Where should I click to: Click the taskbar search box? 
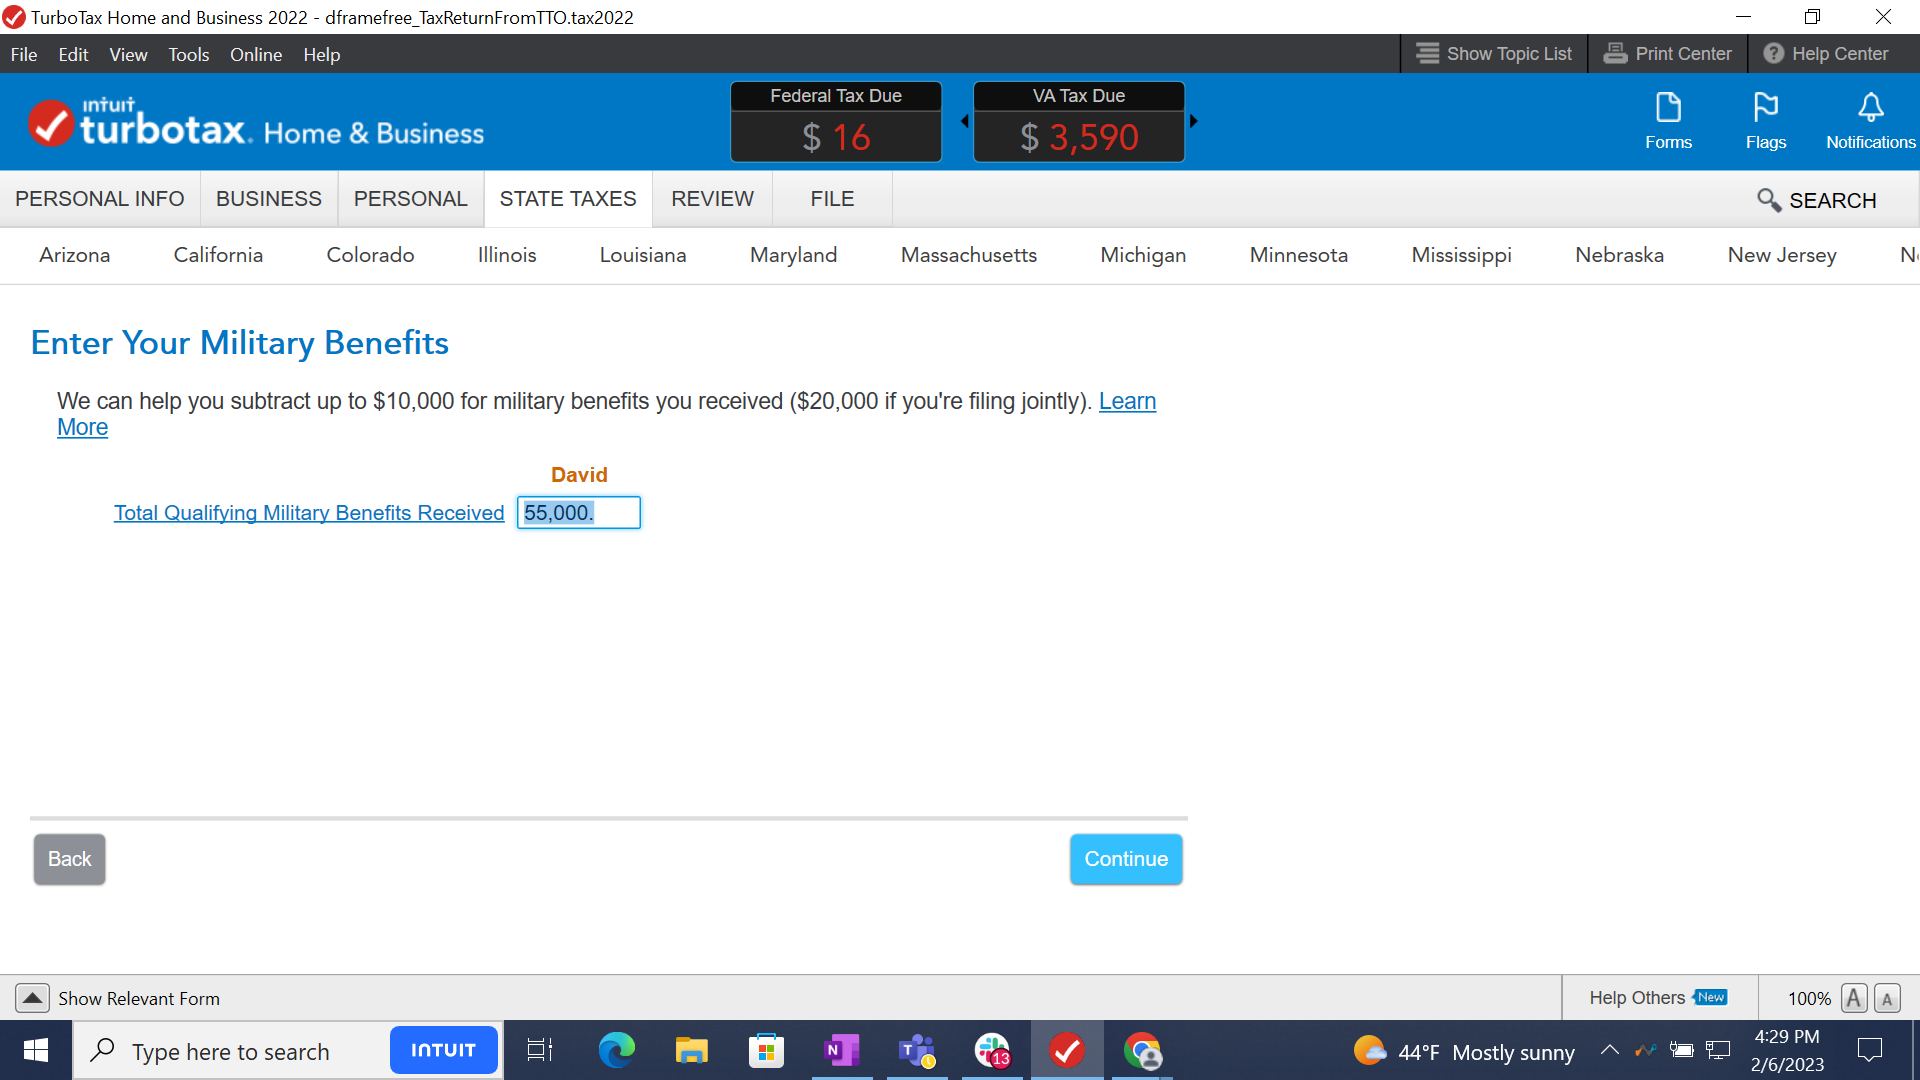click(x=230, y=1051)
